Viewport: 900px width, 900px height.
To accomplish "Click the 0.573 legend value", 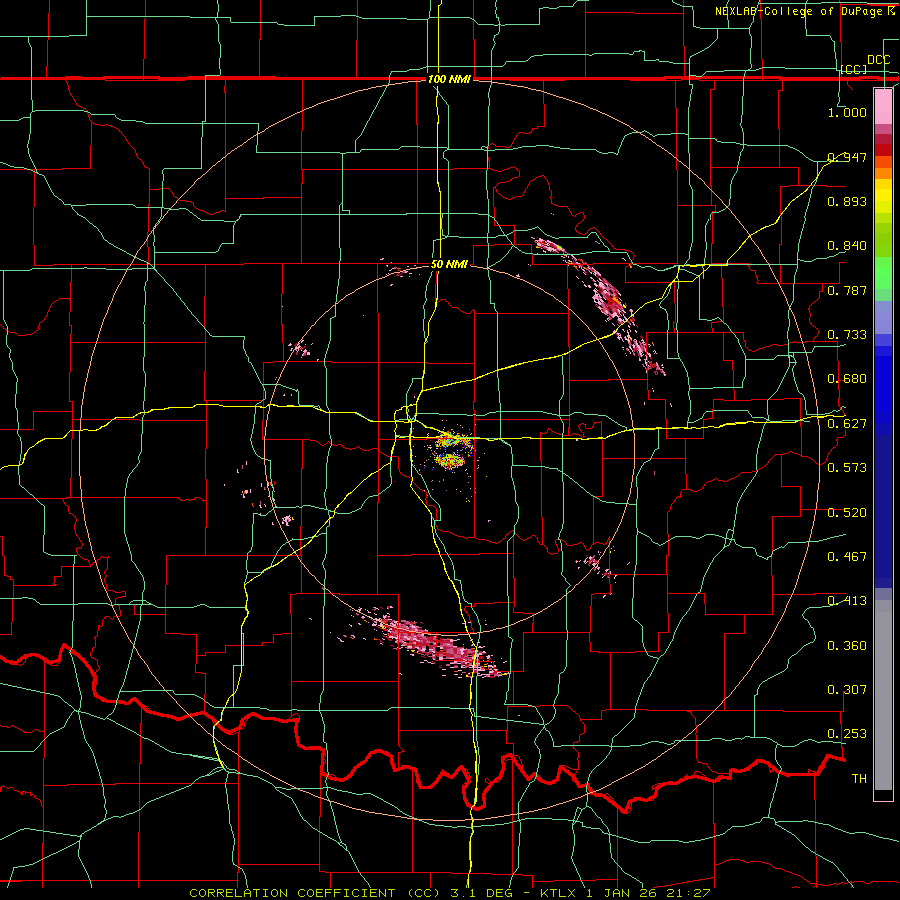I will pos(847,468).
